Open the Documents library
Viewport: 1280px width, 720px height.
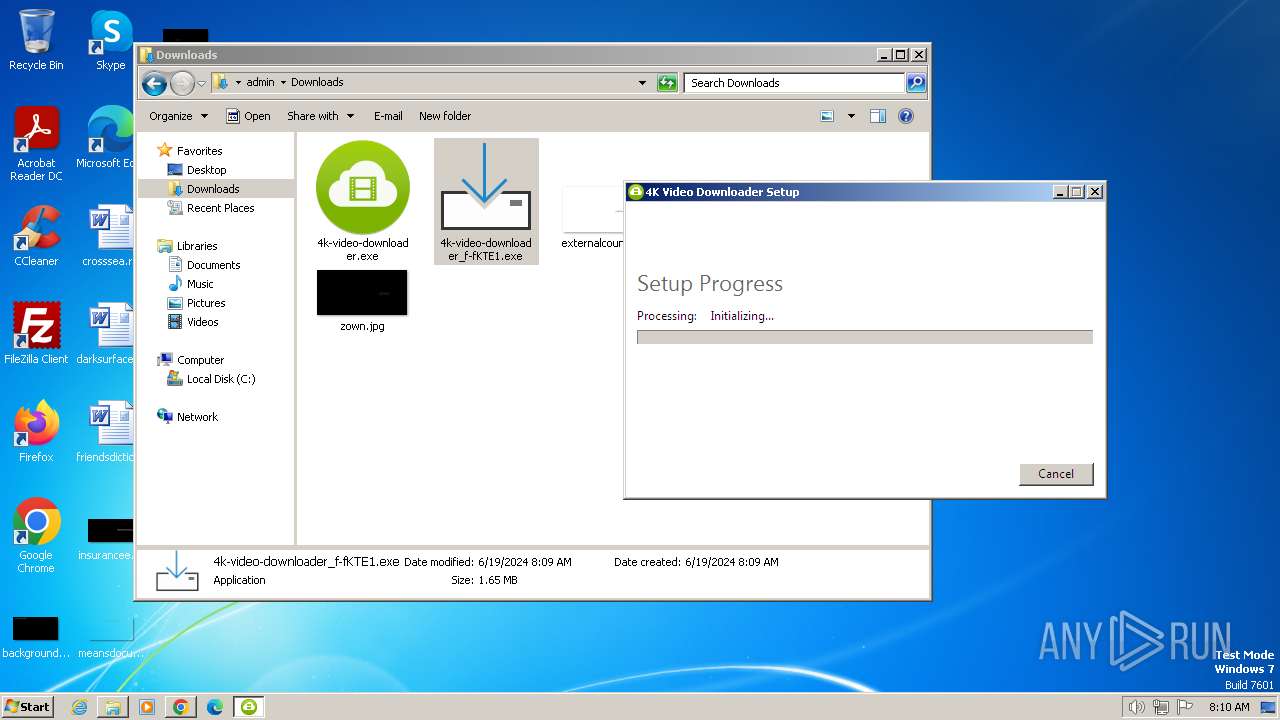pos(213,265)
